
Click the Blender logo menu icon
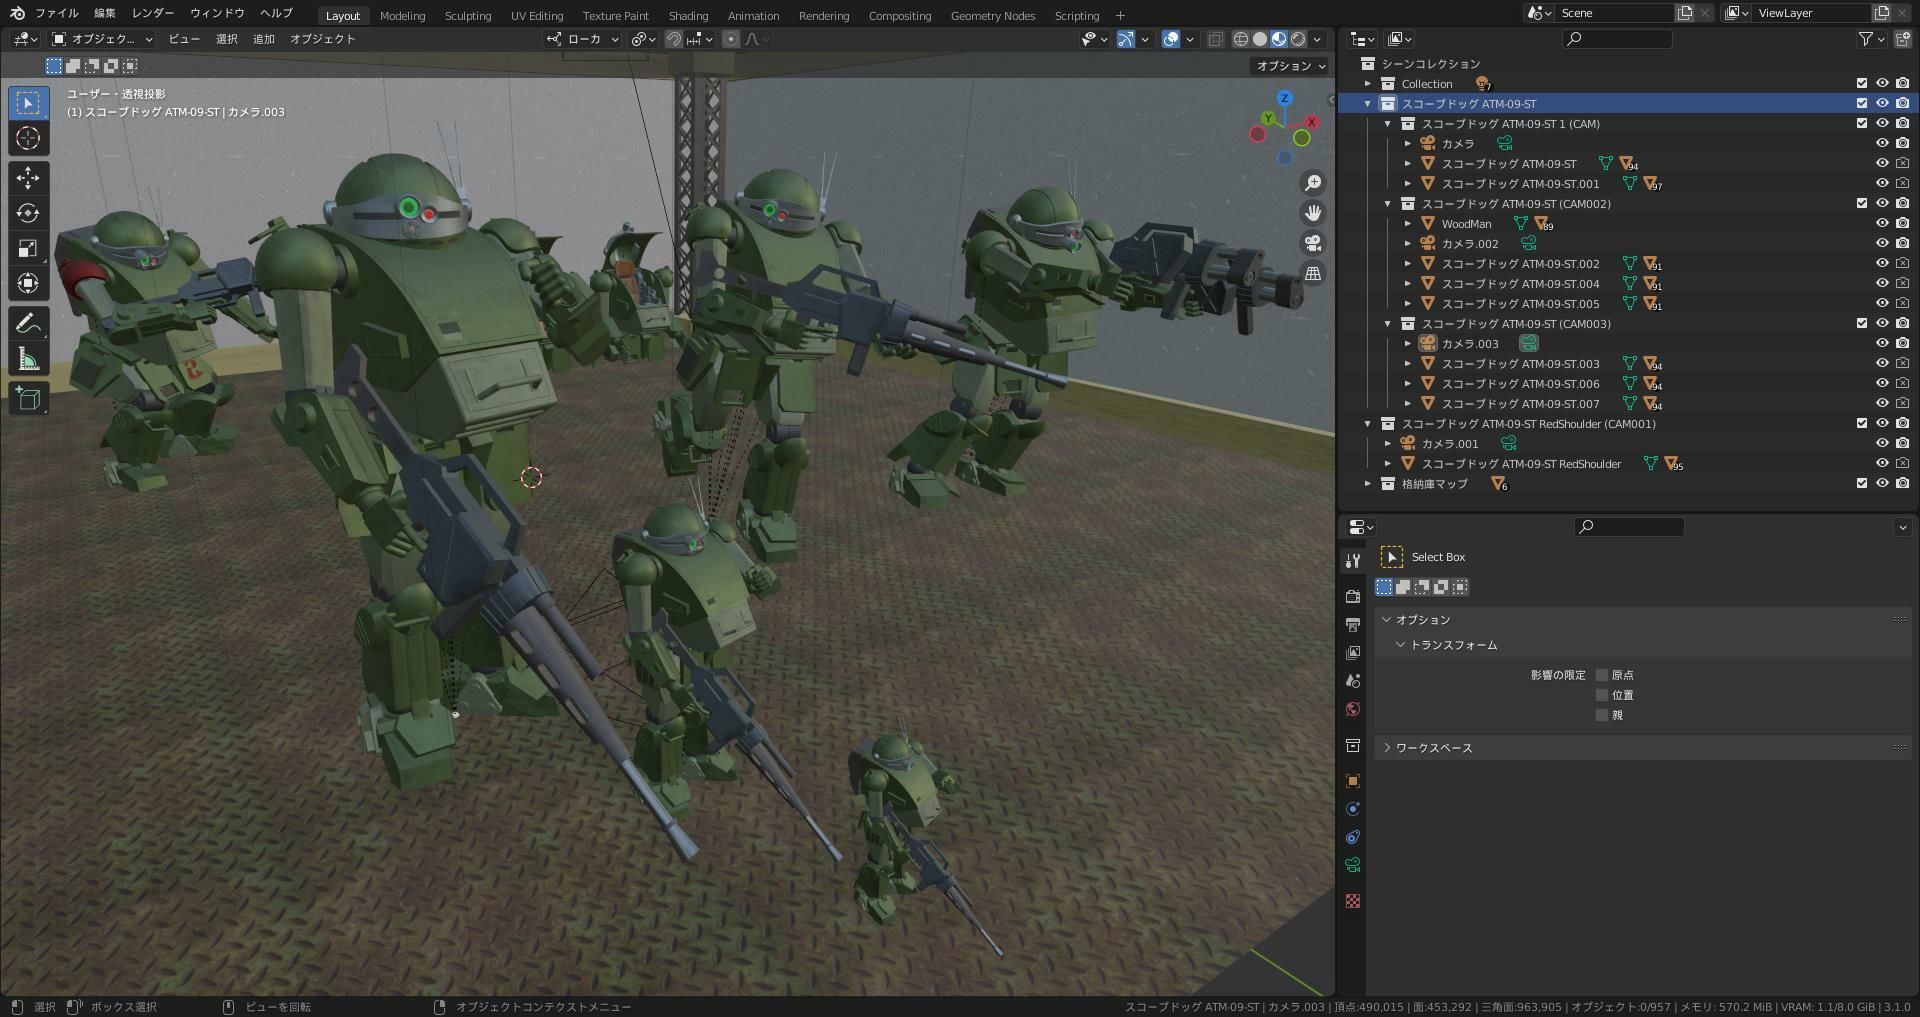click(x=17, y=13)
